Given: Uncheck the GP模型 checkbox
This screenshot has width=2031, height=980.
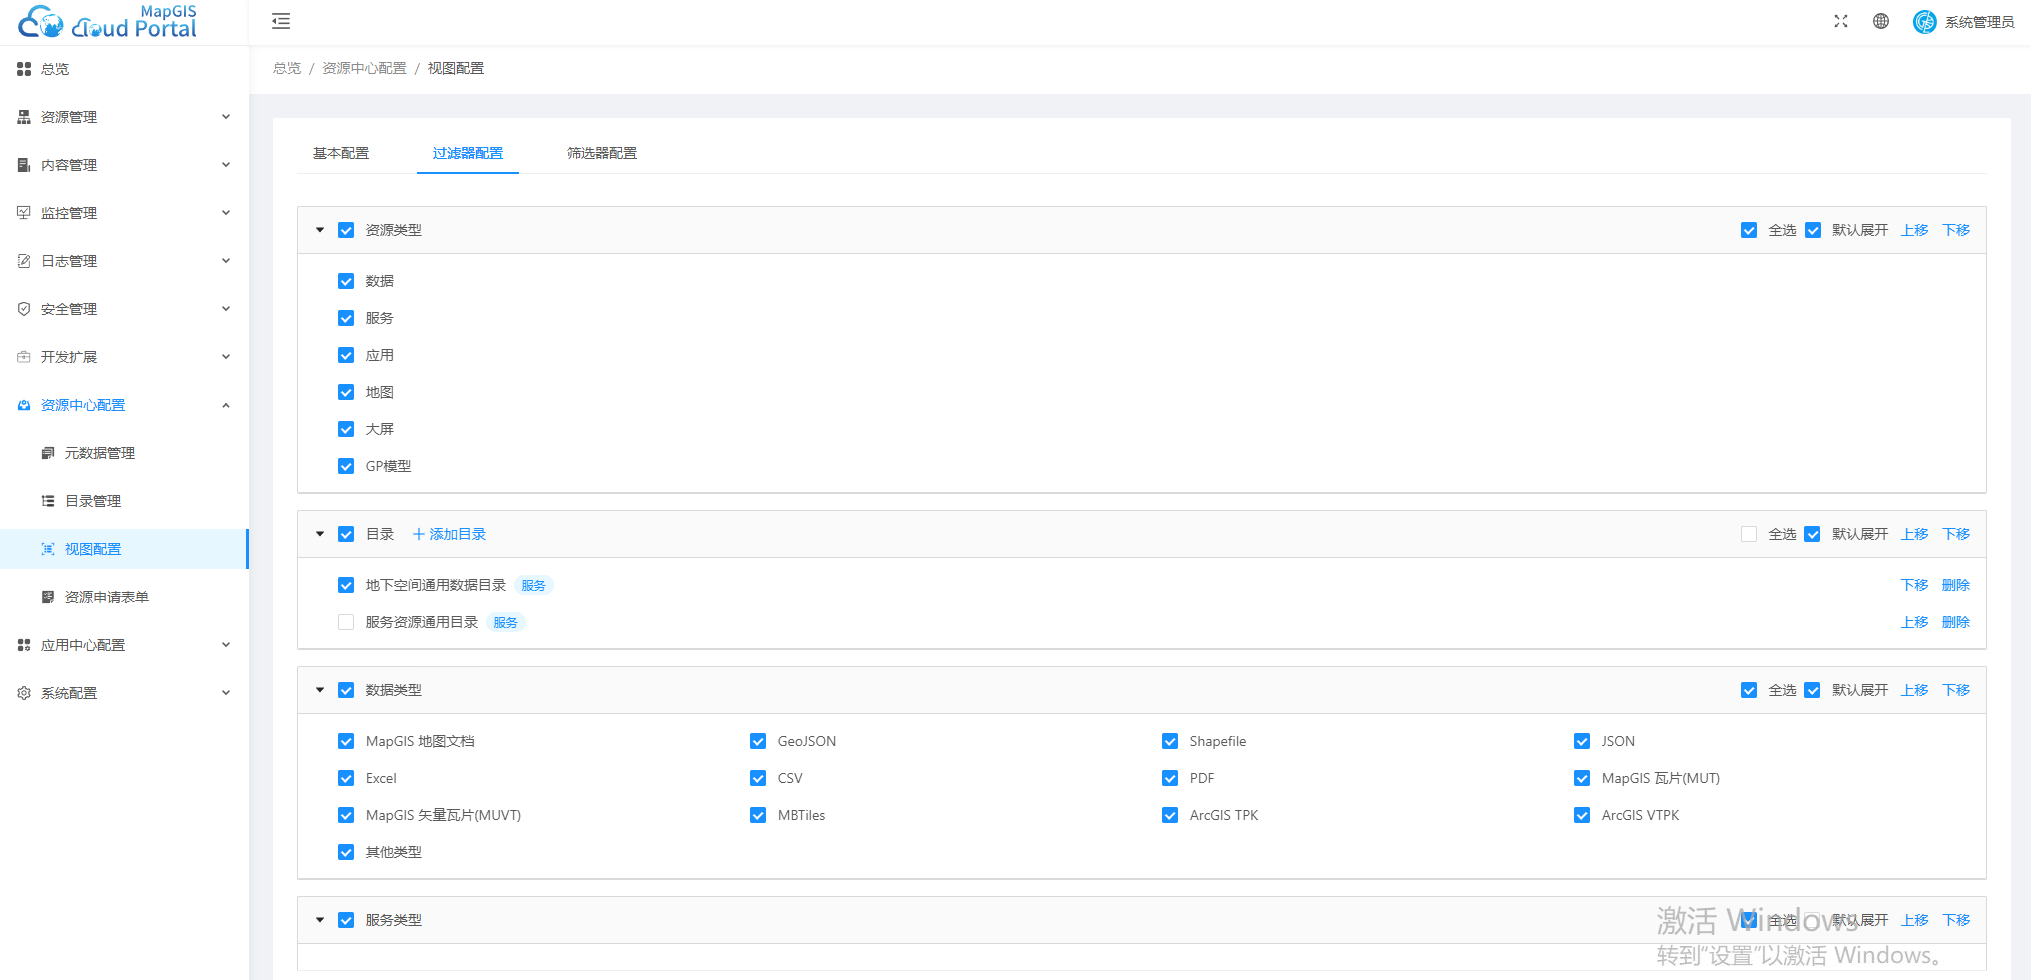Looking at the screenshot, I should [346, 466].
